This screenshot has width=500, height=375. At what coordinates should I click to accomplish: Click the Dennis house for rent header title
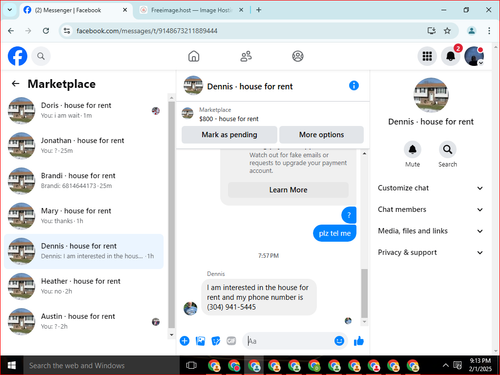click(x=250, y=86)
